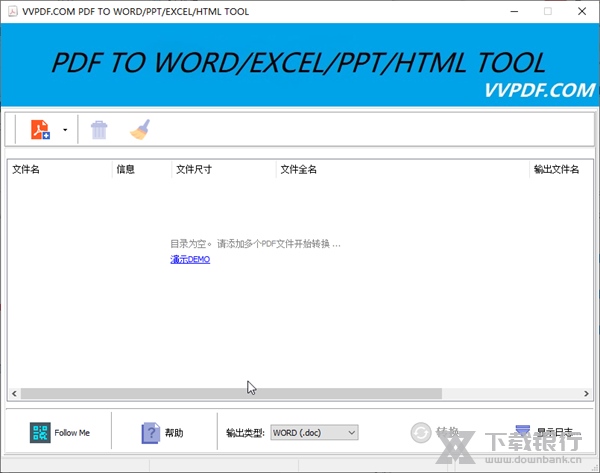
Task: Click the 目录为空 empty list message
Action: coord(255,244)
